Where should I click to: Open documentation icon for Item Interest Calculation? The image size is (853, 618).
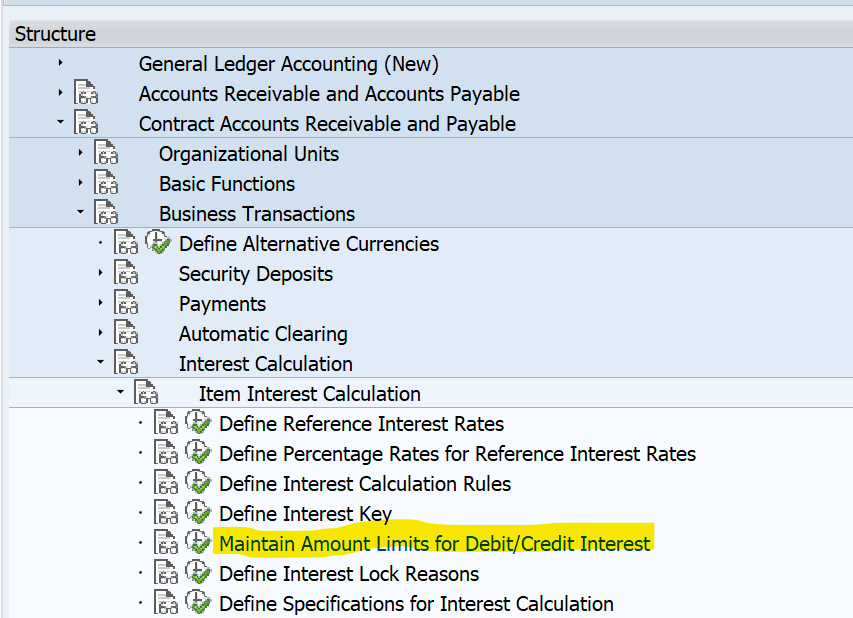click(x=146, y=391)
